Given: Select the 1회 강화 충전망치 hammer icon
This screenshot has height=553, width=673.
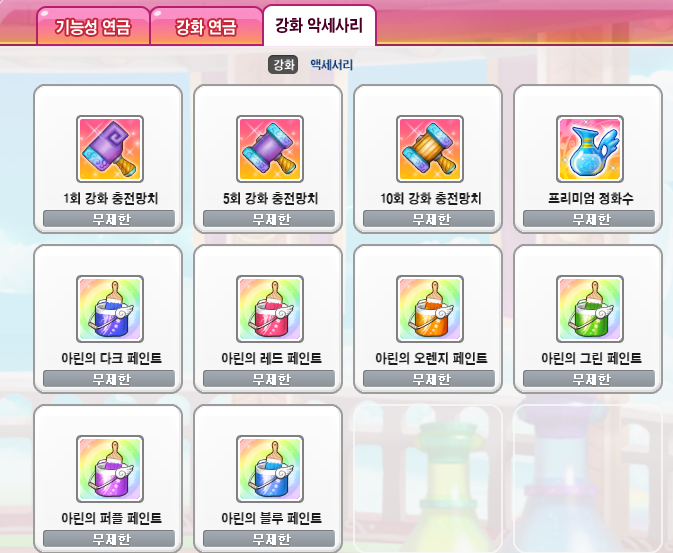Looking at the screenshot, I should coord(110,149).
